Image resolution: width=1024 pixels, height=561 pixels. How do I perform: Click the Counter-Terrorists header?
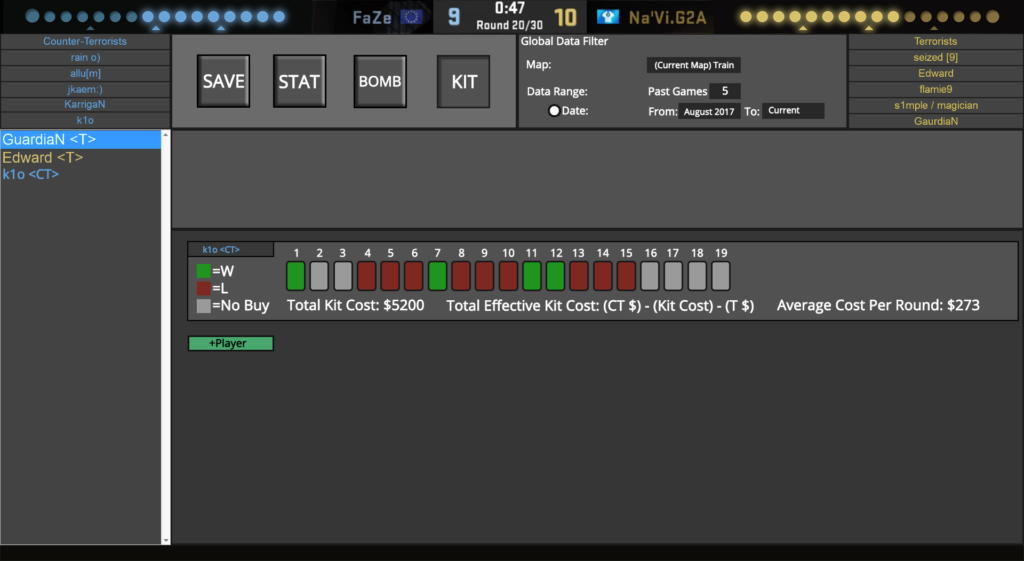[85, 41]
